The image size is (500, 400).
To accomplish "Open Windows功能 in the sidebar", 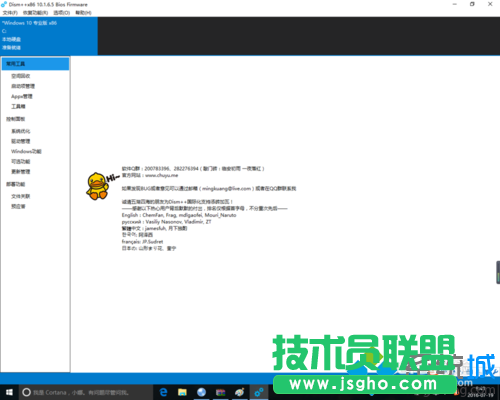I will 26,151.
